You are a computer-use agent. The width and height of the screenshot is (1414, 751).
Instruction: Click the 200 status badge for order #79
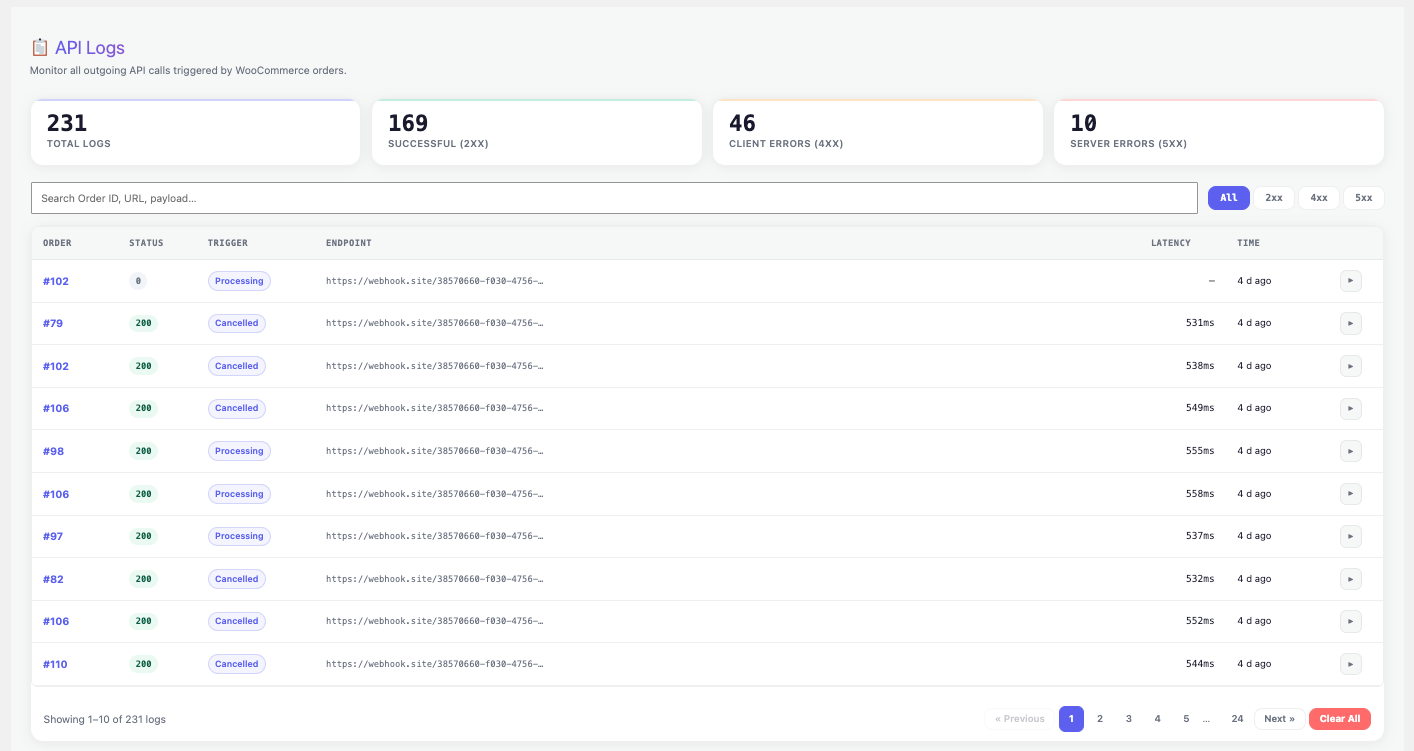(x=144, y=323)
